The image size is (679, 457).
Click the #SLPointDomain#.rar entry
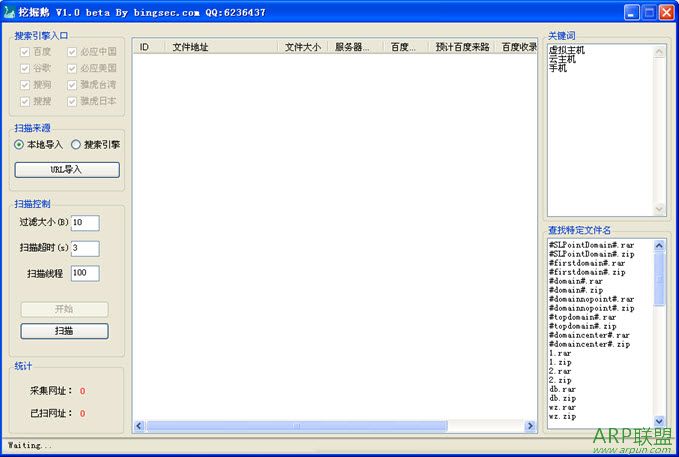(x=592, y=245)
